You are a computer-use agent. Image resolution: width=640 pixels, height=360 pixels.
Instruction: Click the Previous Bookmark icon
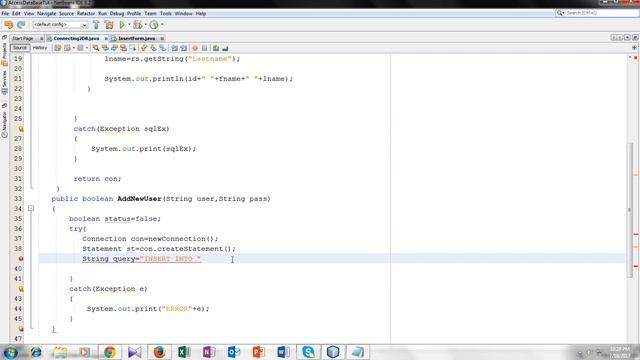coord(144,48)
